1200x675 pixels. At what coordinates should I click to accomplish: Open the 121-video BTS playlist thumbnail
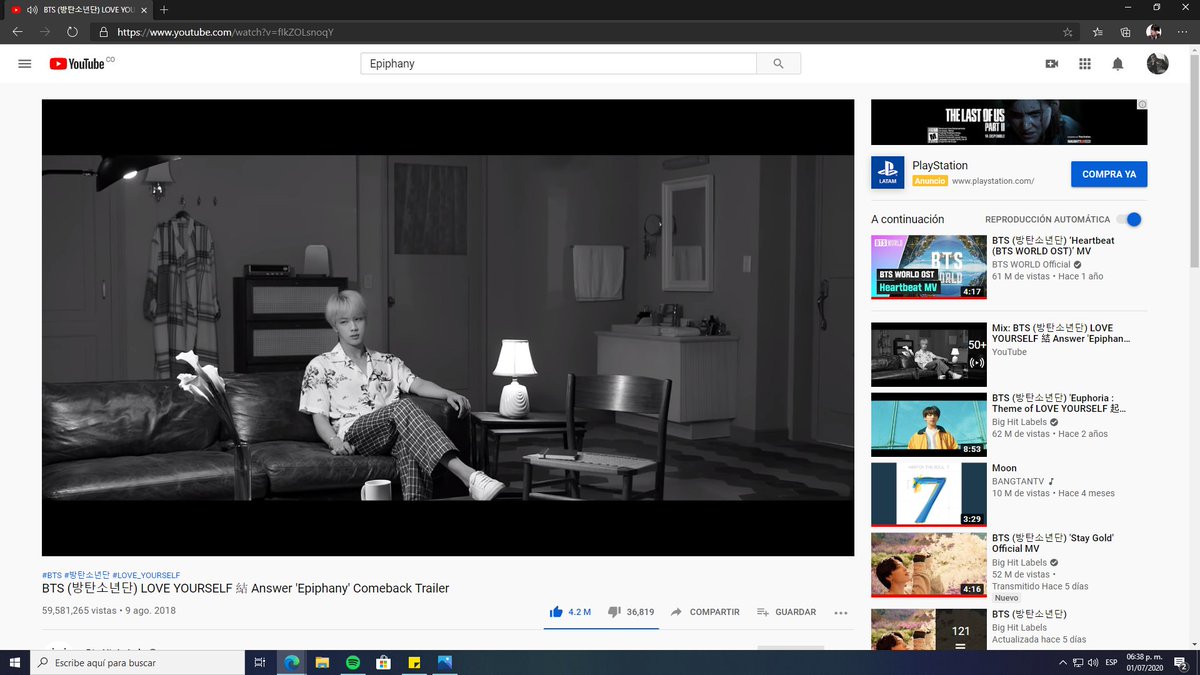[929, 629]
